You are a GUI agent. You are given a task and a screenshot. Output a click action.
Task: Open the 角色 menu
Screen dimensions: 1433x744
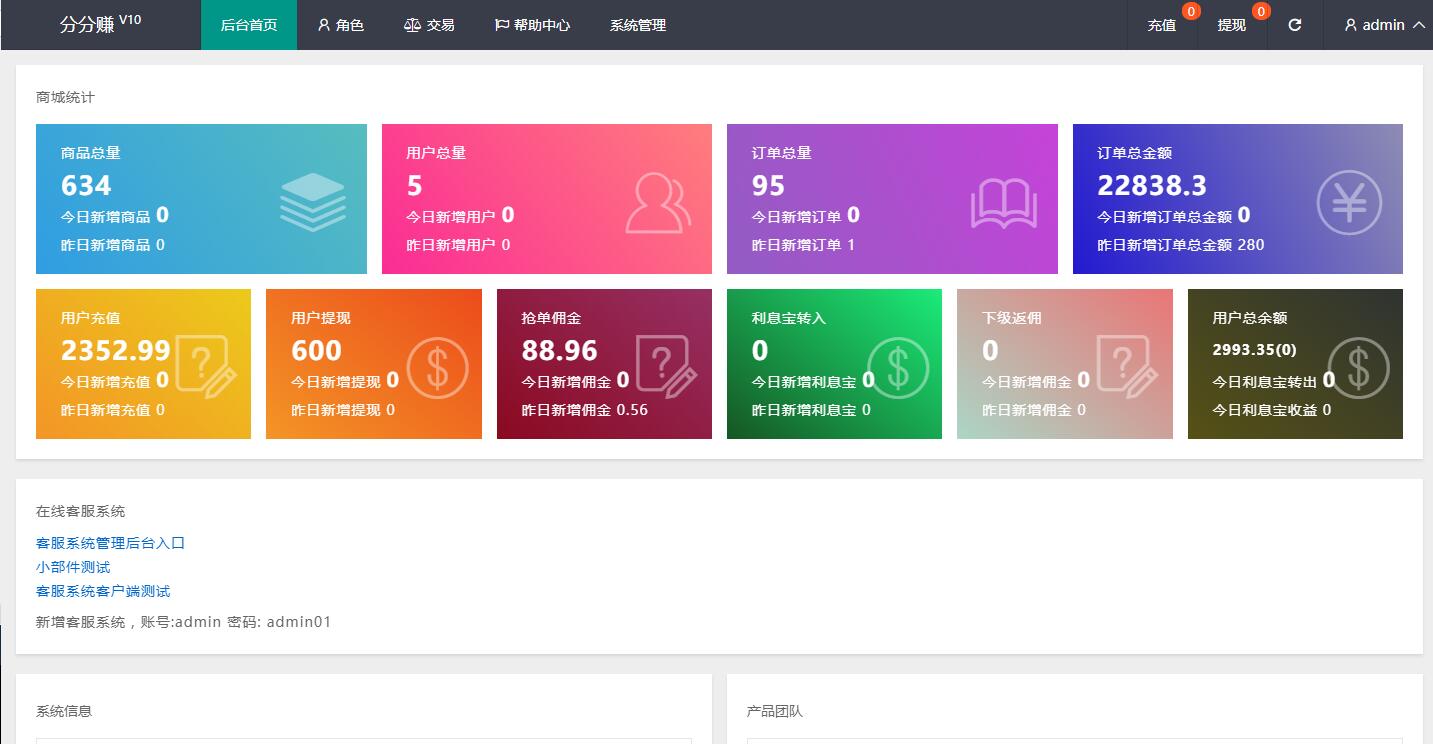point(340,25)
